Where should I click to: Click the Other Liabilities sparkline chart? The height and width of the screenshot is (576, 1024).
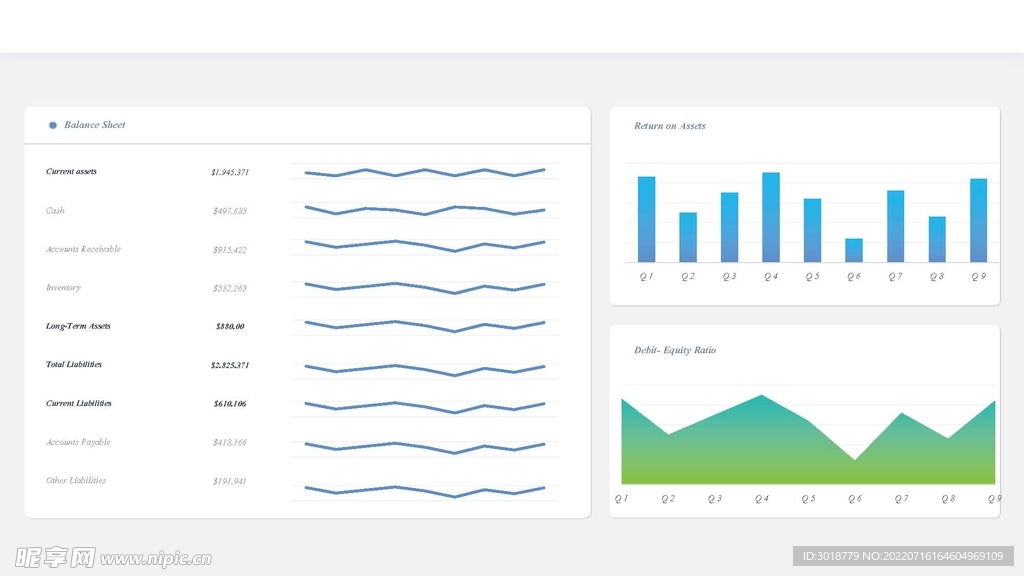point(424,490)
